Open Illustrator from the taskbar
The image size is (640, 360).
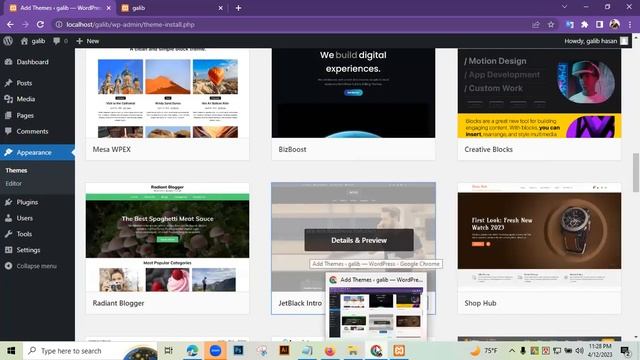pos(284,351)
